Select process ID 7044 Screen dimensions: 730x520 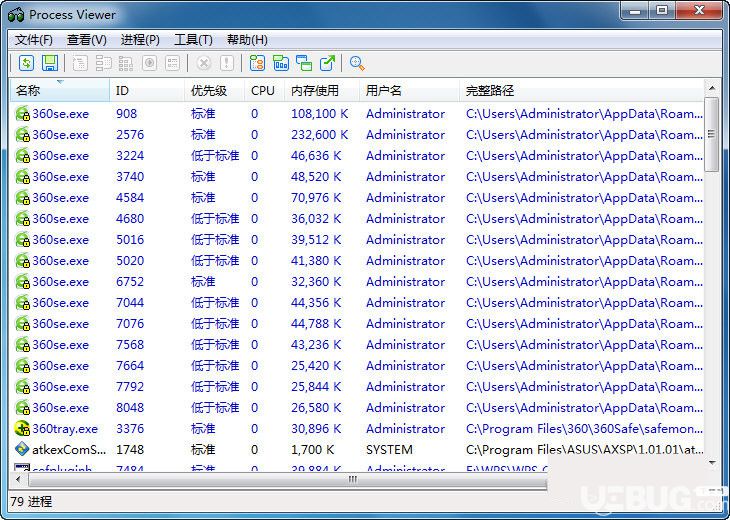(130, 303)
